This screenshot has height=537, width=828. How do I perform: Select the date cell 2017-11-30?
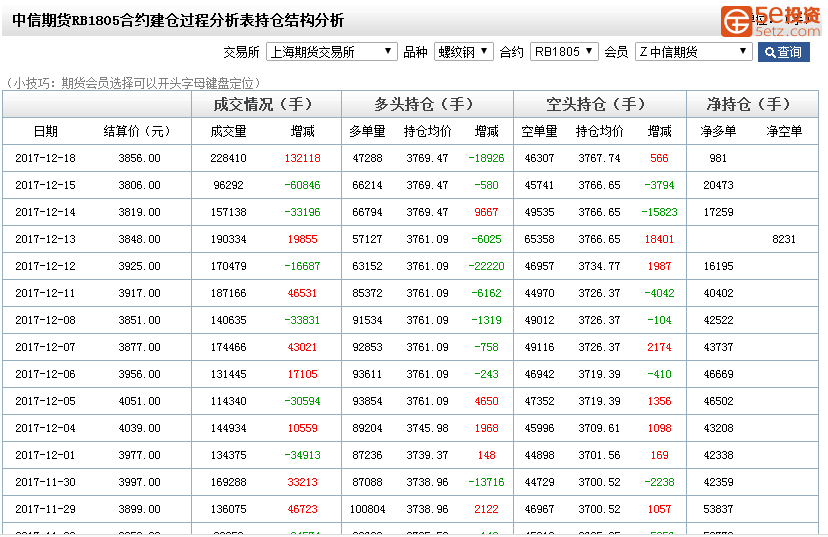click(45, 482)
